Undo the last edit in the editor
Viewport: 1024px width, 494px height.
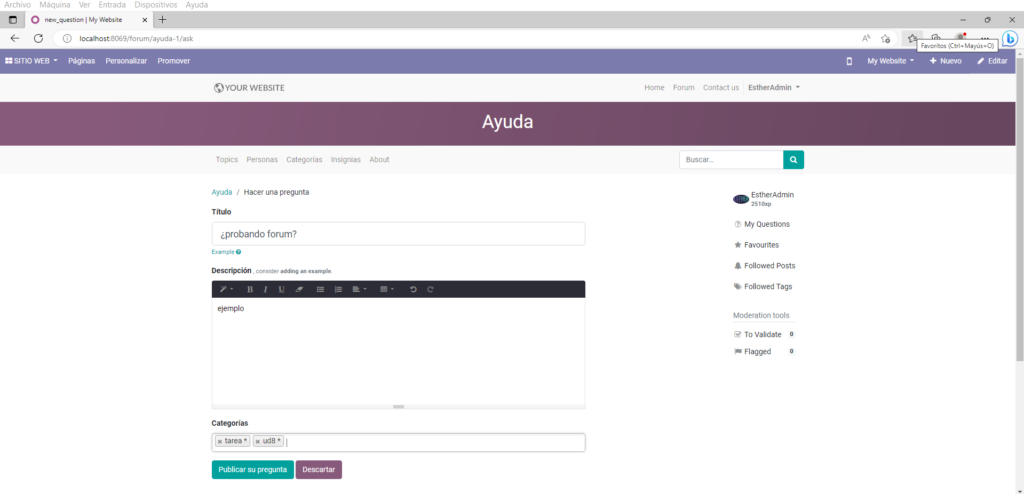413,289
